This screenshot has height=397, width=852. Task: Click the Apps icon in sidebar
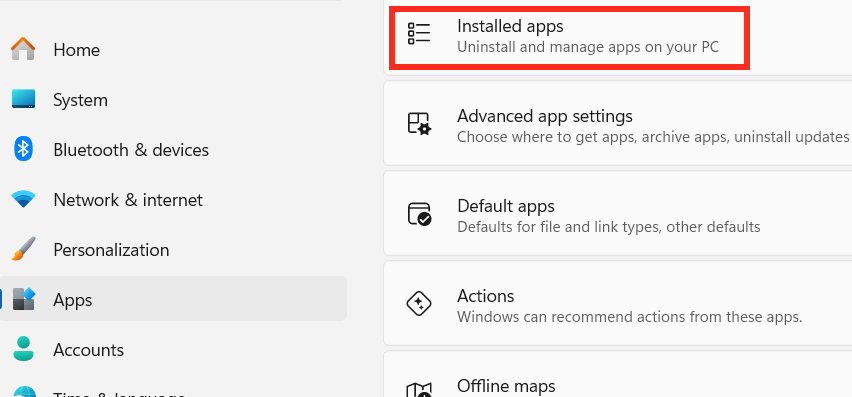pyautogui.click(x=23, y=299)
